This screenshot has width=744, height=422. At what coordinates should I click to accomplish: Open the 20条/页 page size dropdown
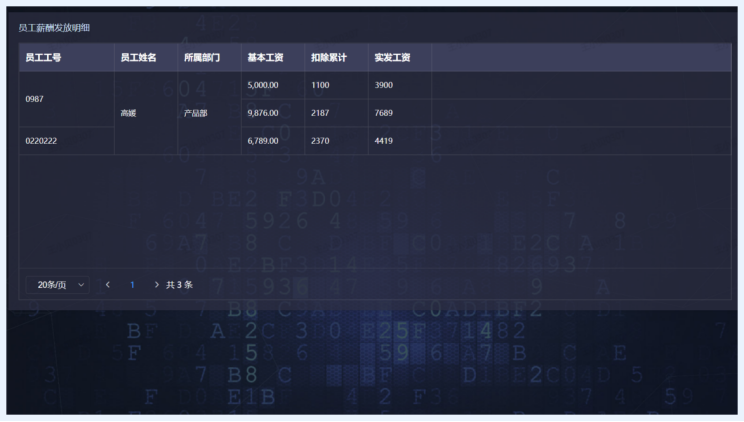click(x=57, y=285)
